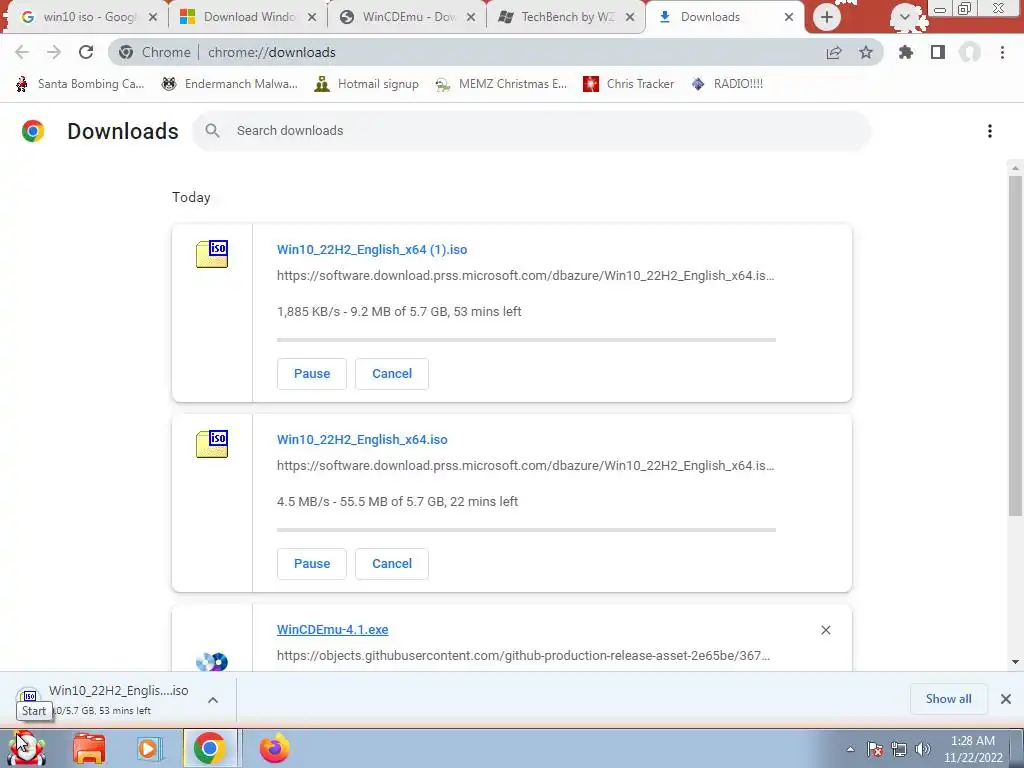The width and height of the screenshot is (1024, 768).
Task: Switch to the TechBench by WZT tab
Action: coord(566,17)
